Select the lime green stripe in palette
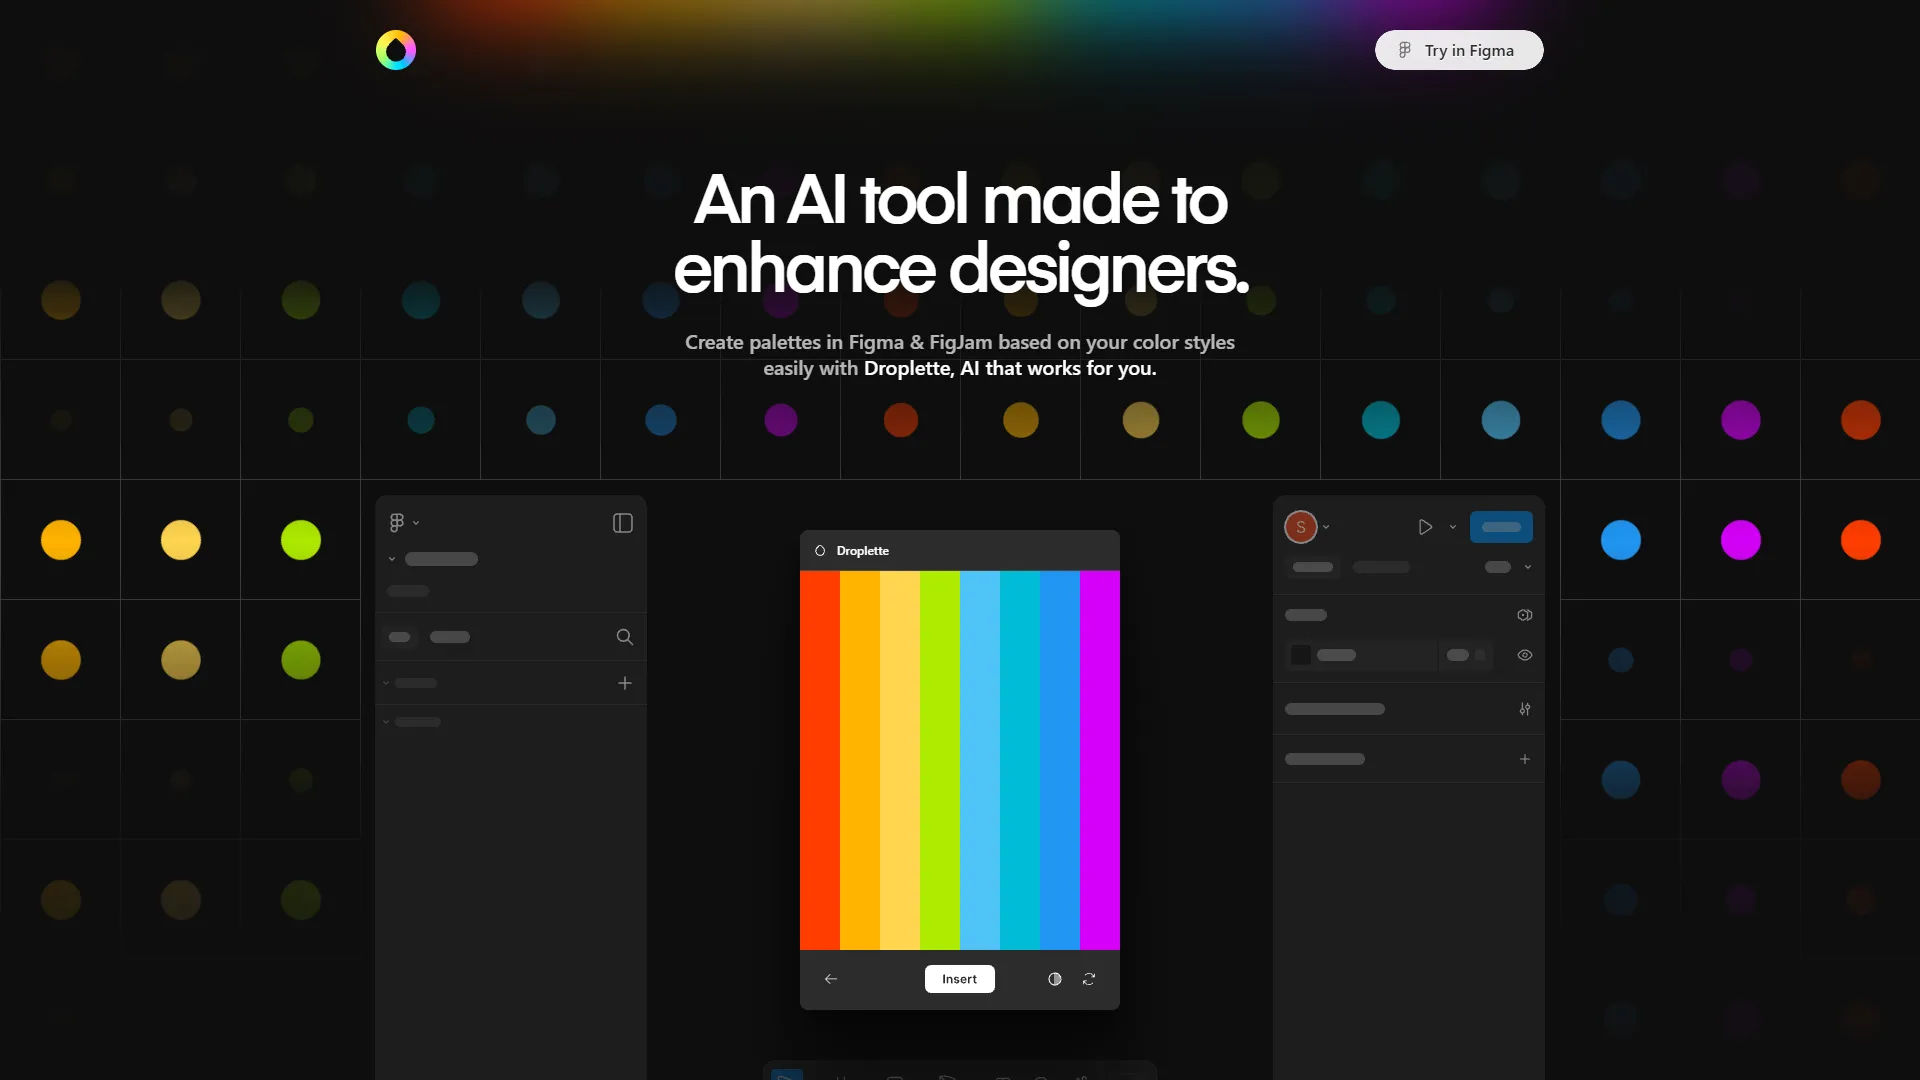 (x=939, y=760)
